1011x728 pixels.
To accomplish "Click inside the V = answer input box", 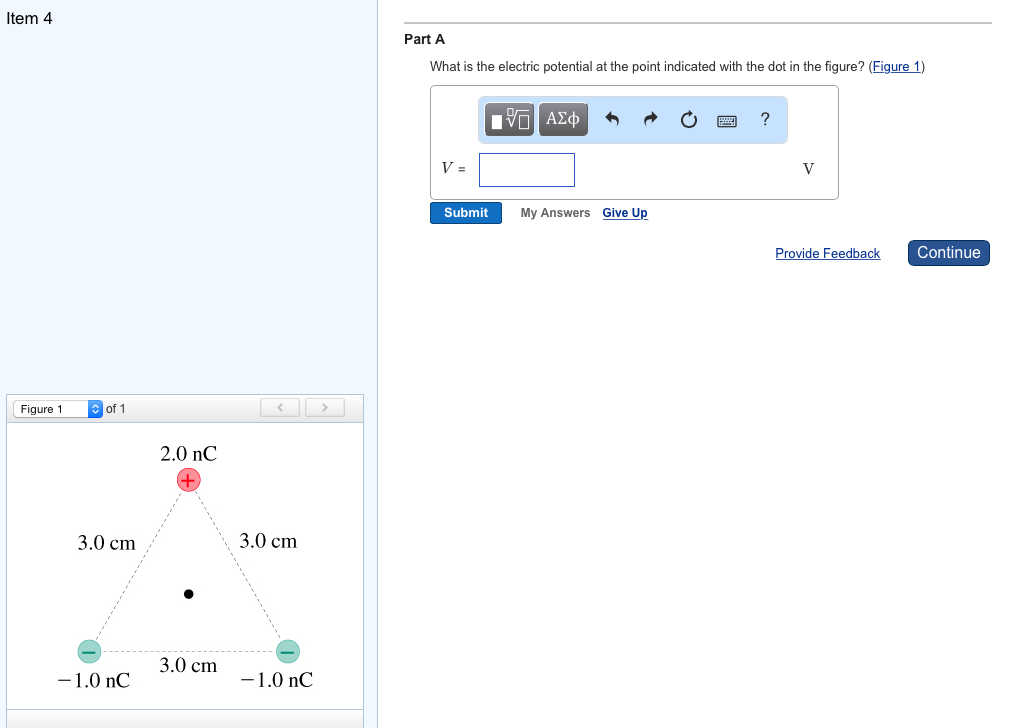I will [x=527, y=170].
